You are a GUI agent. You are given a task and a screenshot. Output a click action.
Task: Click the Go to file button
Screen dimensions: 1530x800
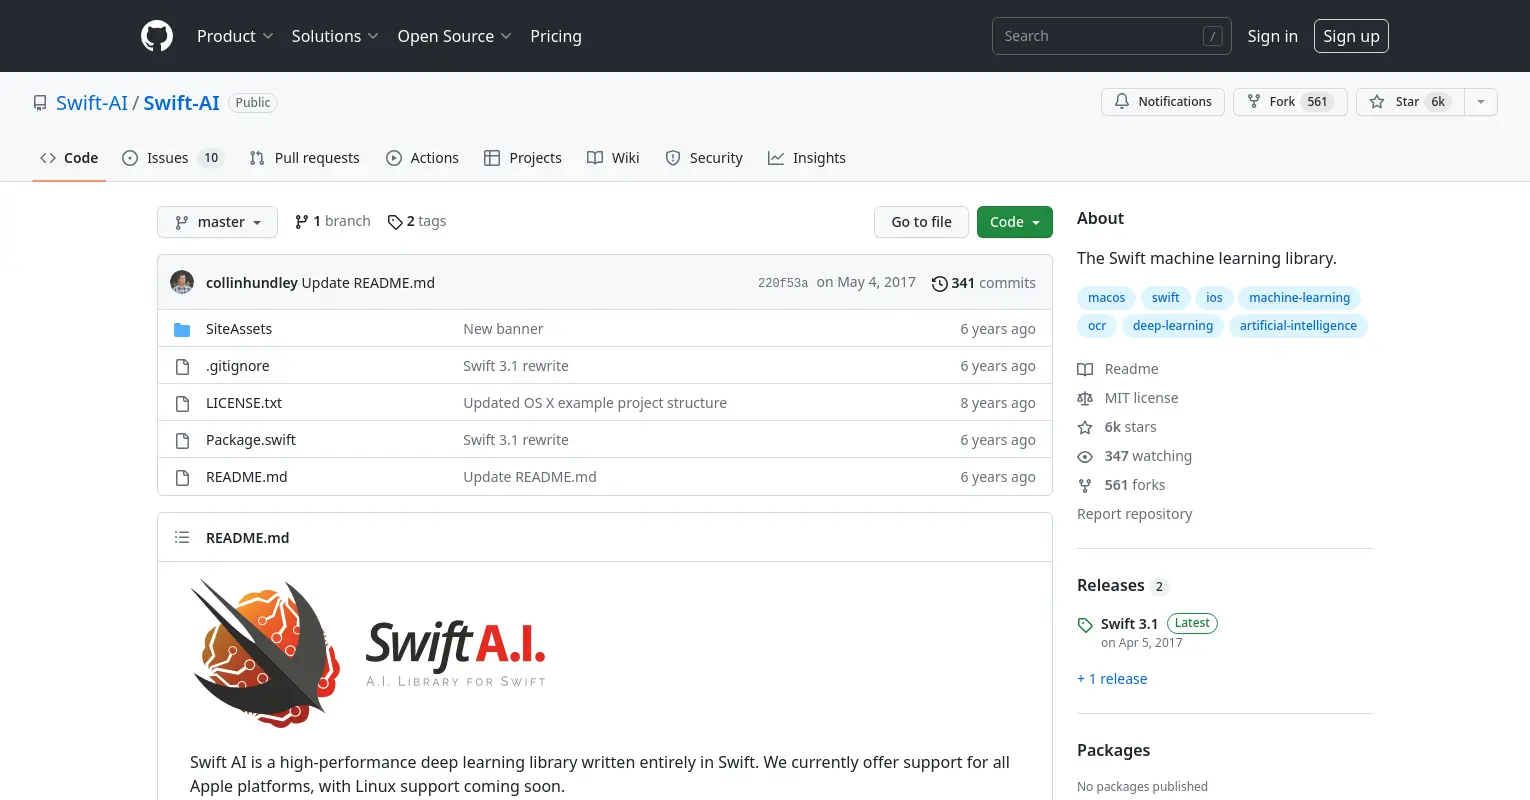point(920,221)
